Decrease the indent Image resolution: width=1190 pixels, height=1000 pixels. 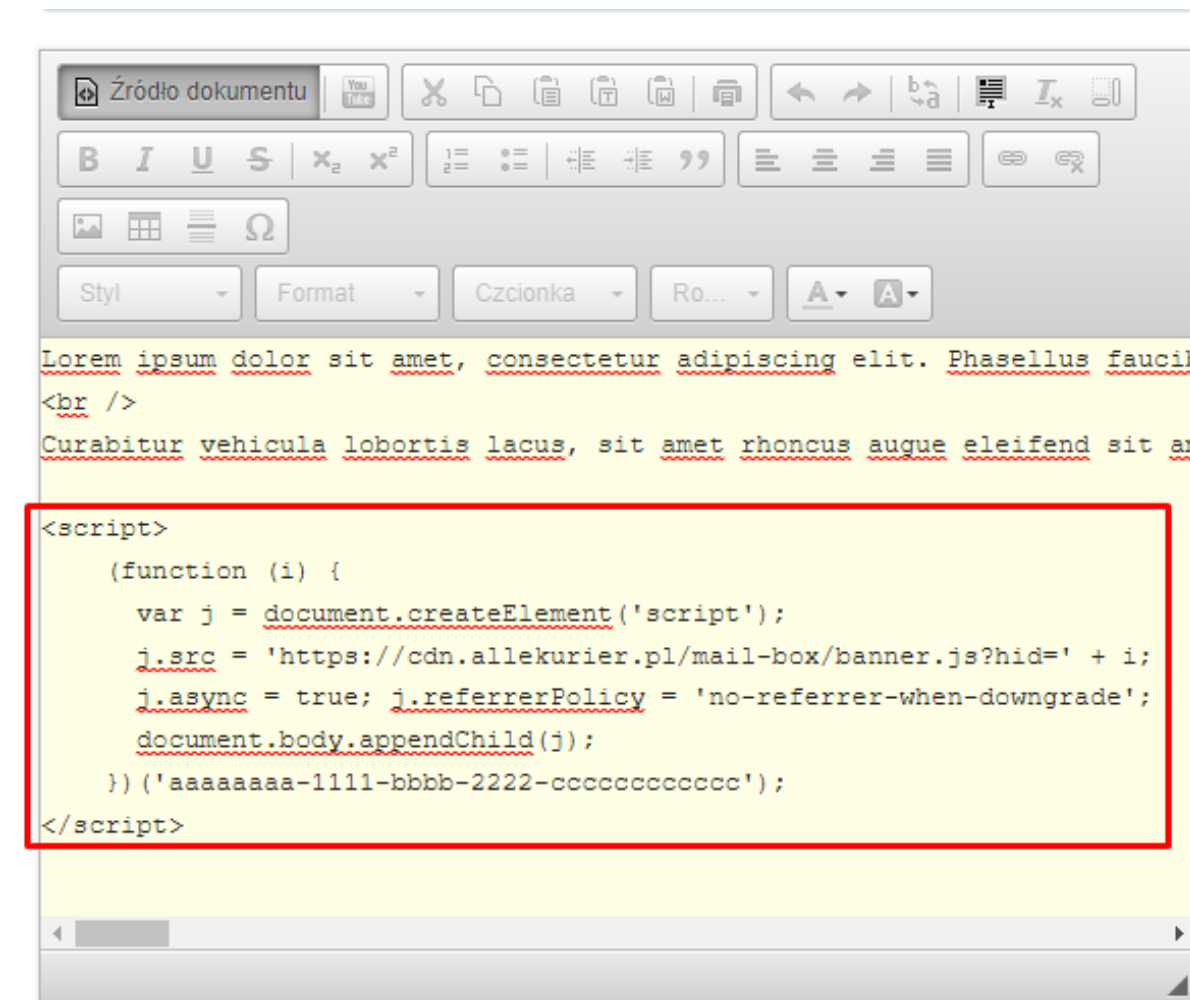click(581, 159)
